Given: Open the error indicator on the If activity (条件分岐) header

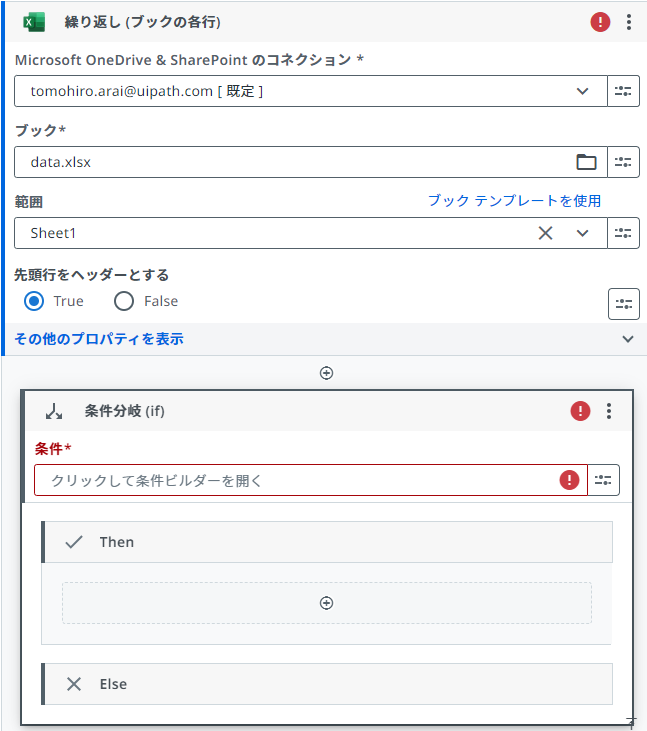Looking at the screenshot, I should coord(580,411).
